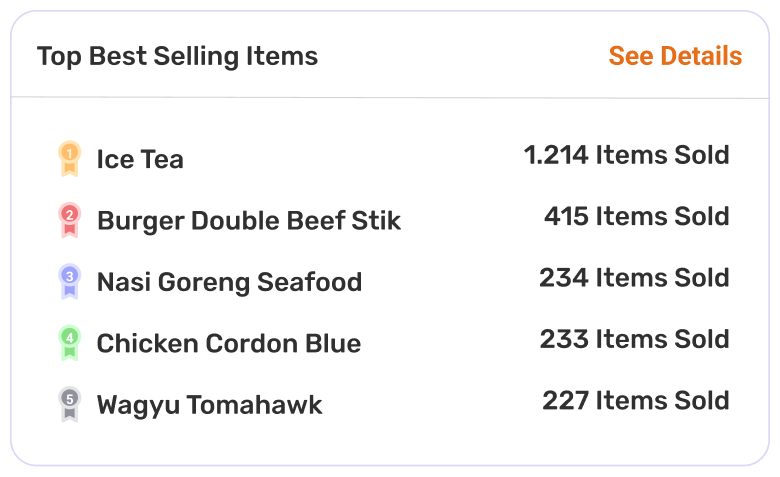Click blank card area below Wagyu Tomahawk
This screenshot has height=477, width=780.
[x=390, y=443]
